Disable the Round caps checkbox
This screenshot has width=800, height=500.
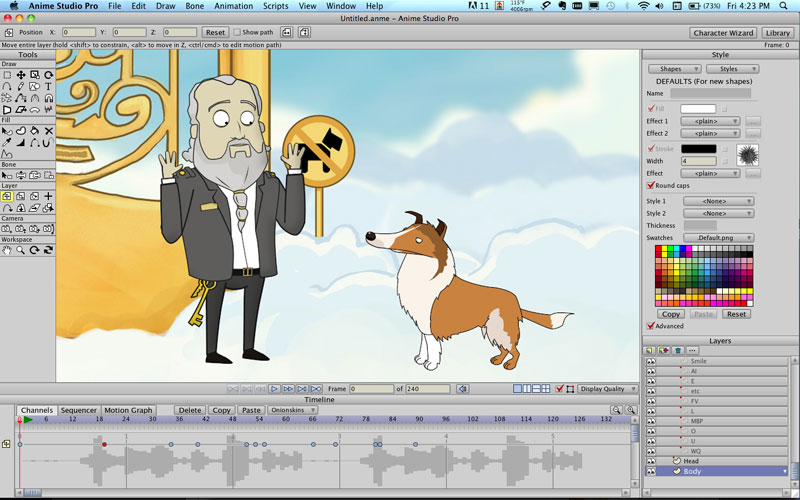click(x=651, y=185)
